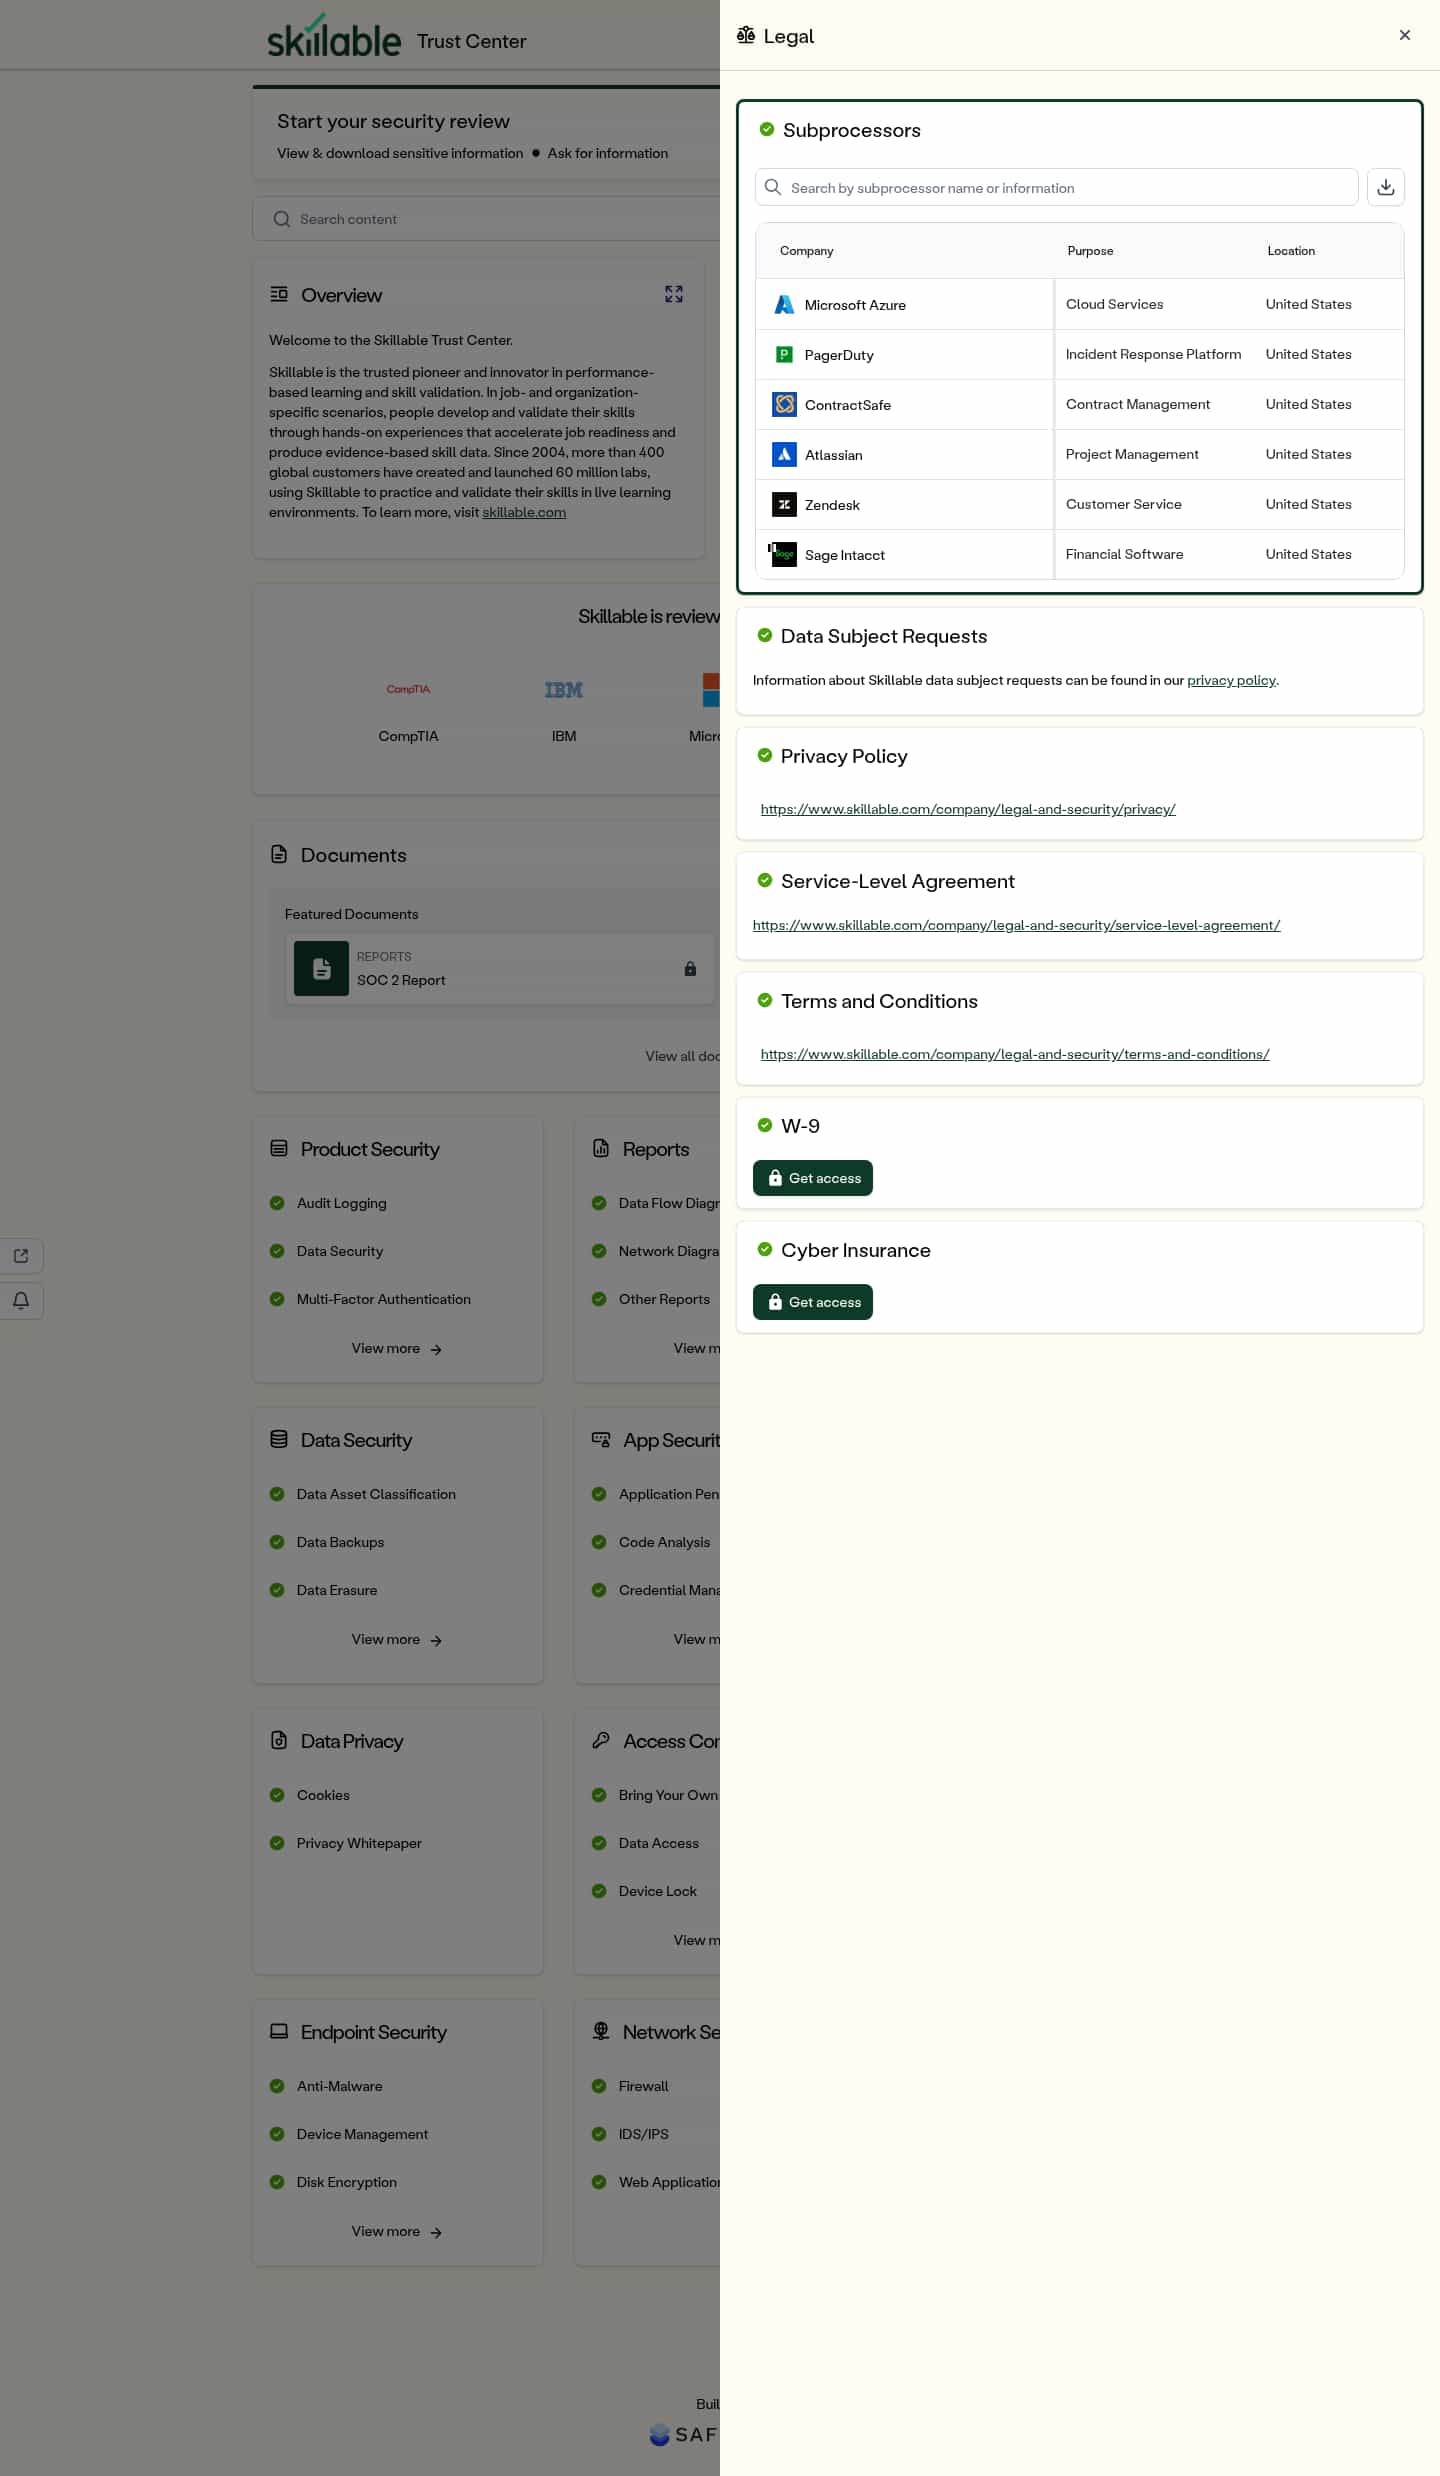
Task: Click the Atlassian logo icon
Action: (784, 455)
